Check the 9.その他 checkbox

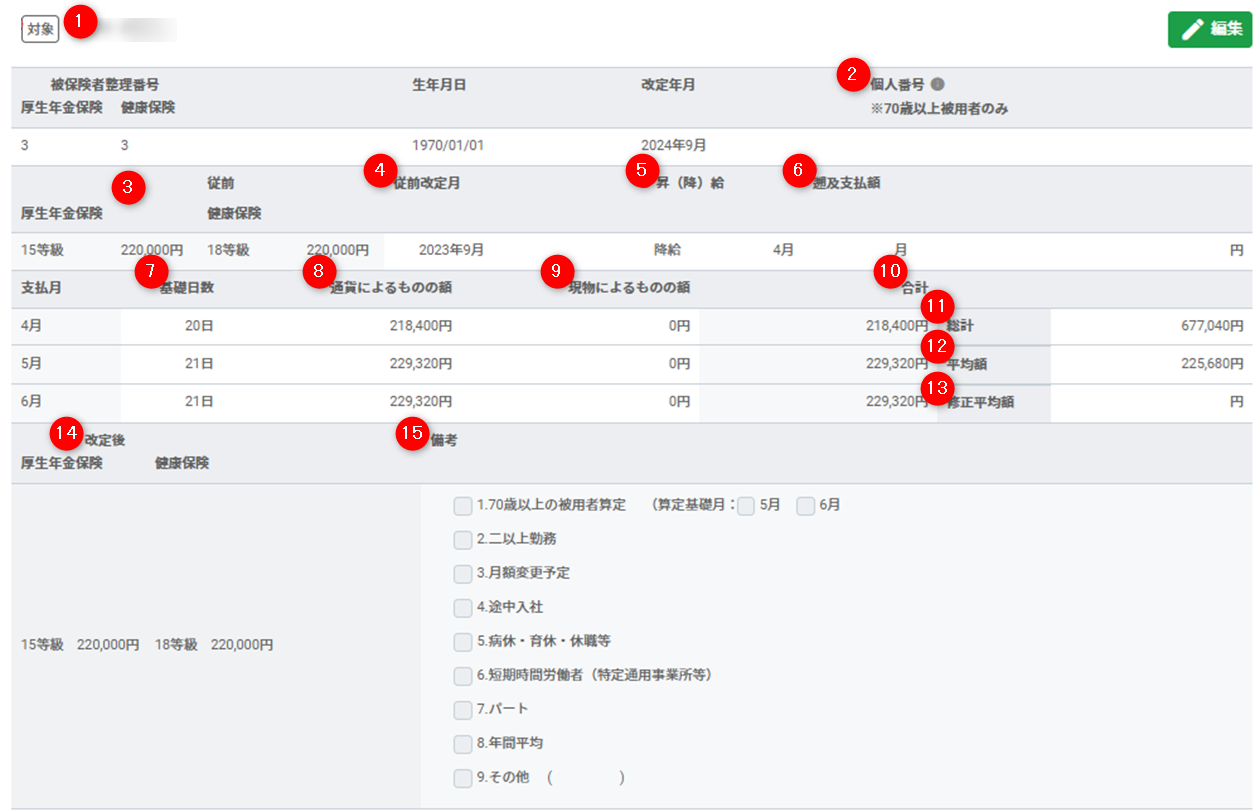pyautogui.click(x=462, y=778)
